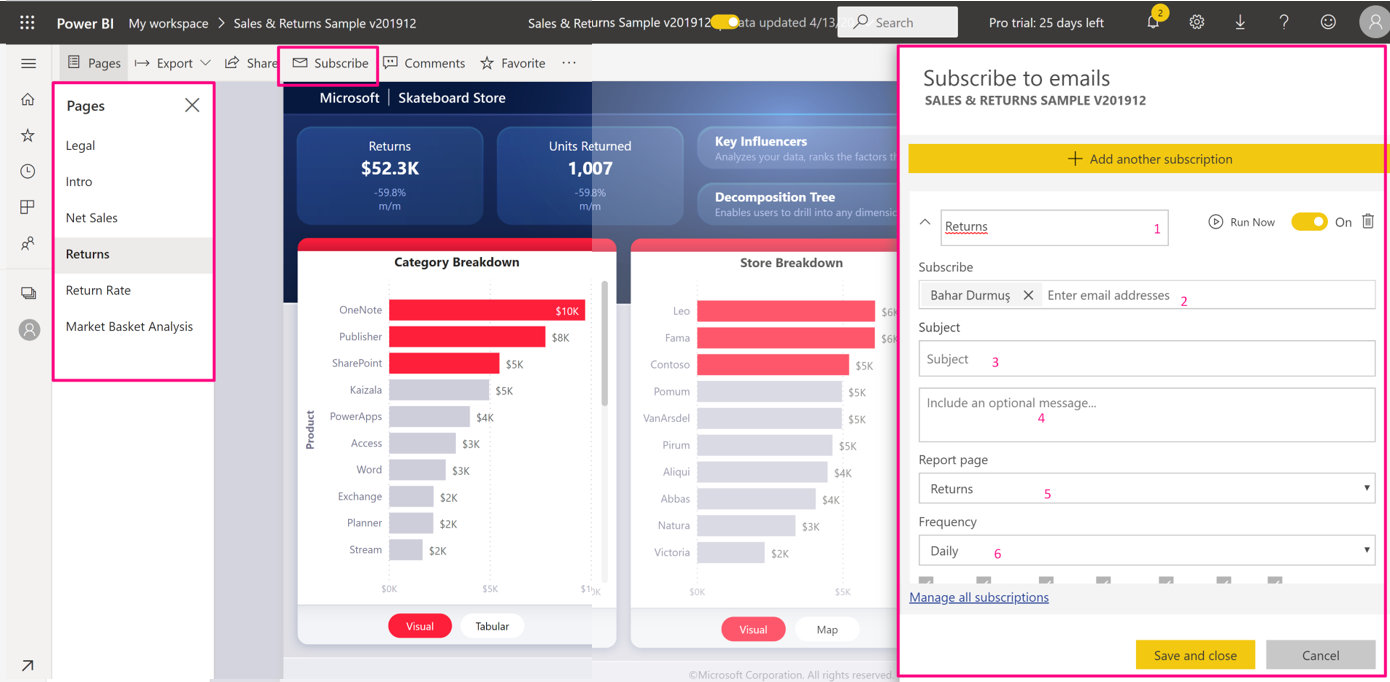
Task: Click Sales & Returns Sample v201912 breadcrumb
Action: click(x=325, y=22)
